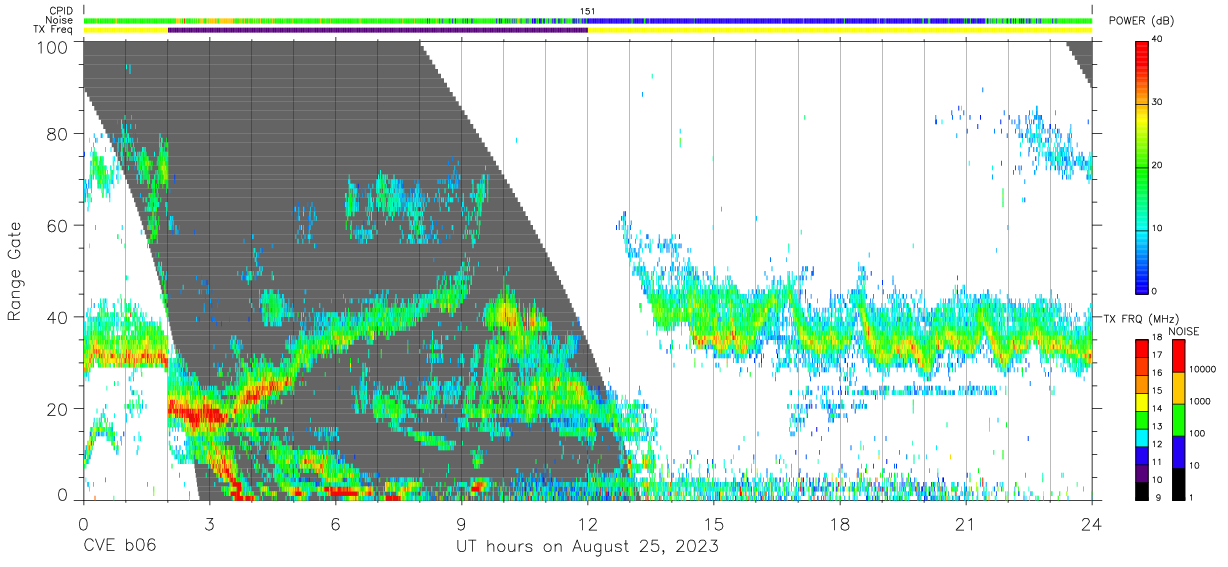1228x567 pixels.
Task: Click the 6 tick on UT hours axis
Action: pos(335,523)
